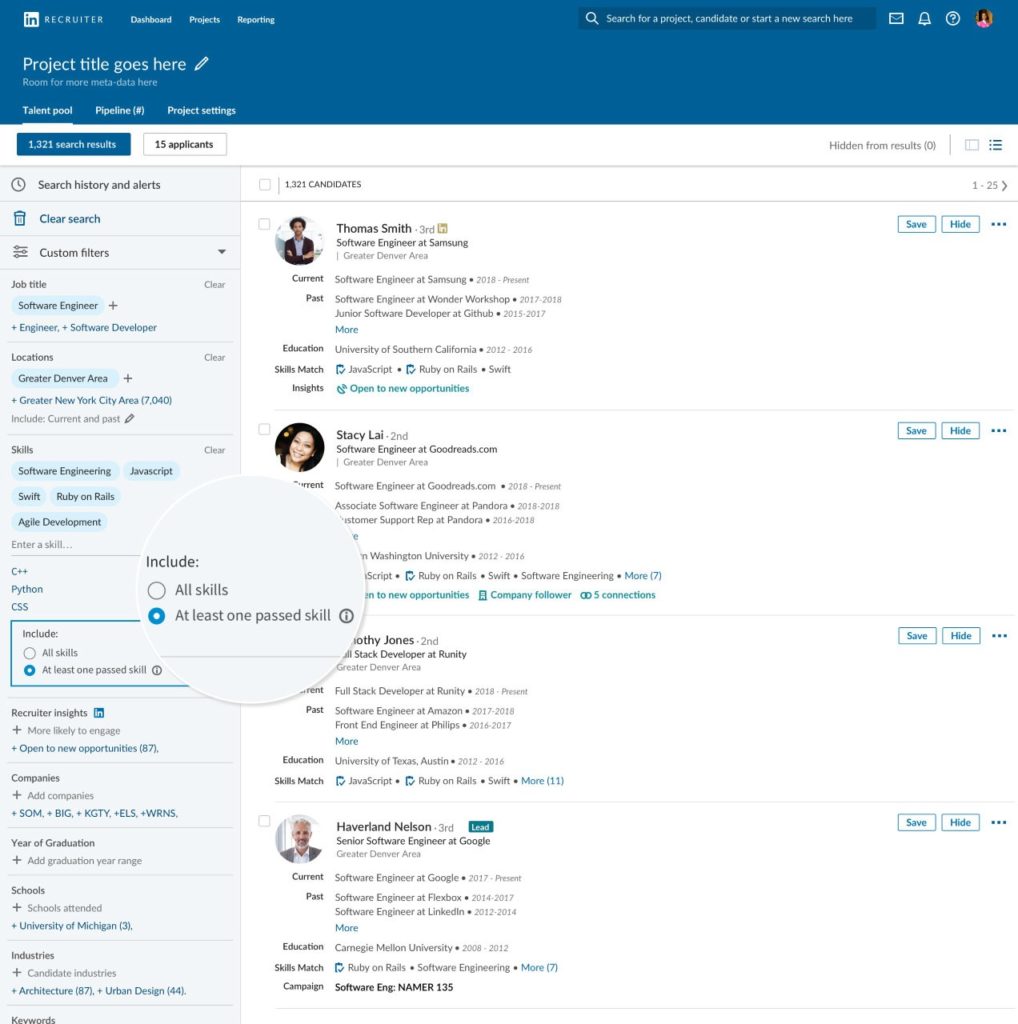
Task: Open more actions for Thomas Smith
Action: tap(998, 224)
